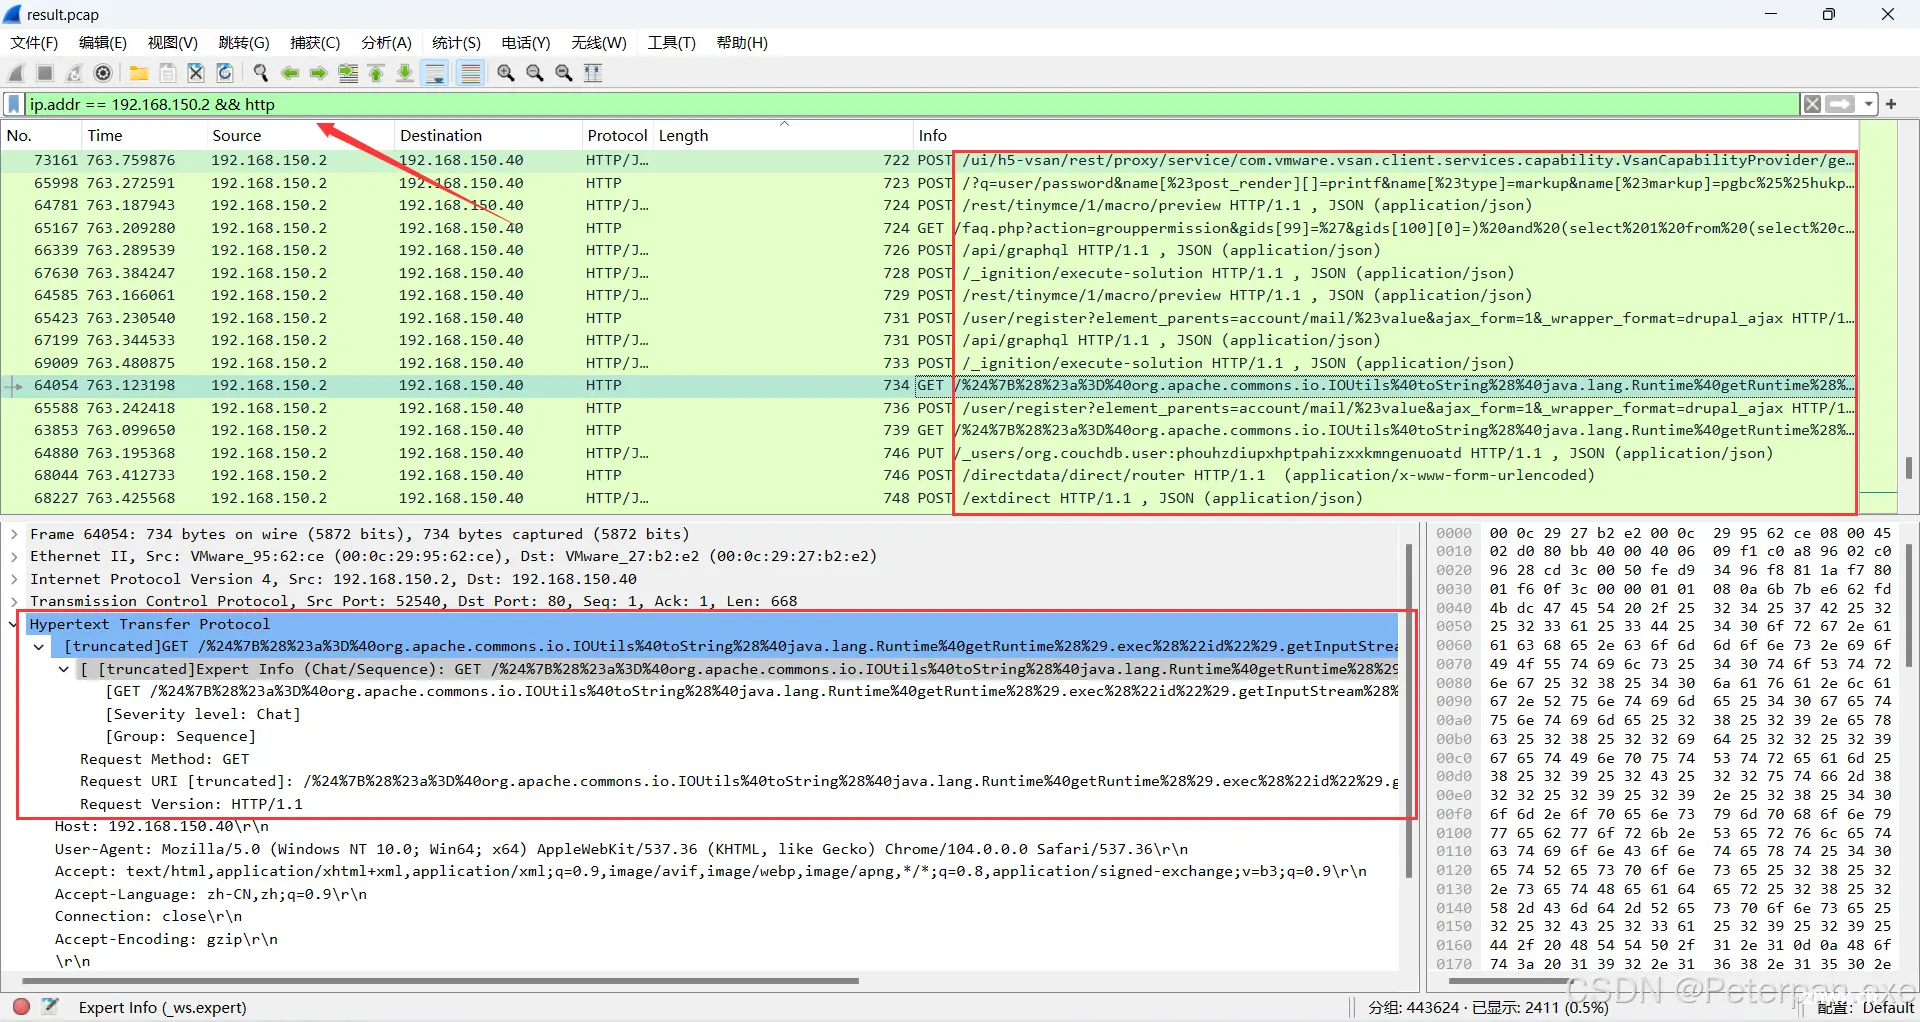Screen dimensions: 1920x1022
Task: Open capture file properties status icon
Action: 50,1007
